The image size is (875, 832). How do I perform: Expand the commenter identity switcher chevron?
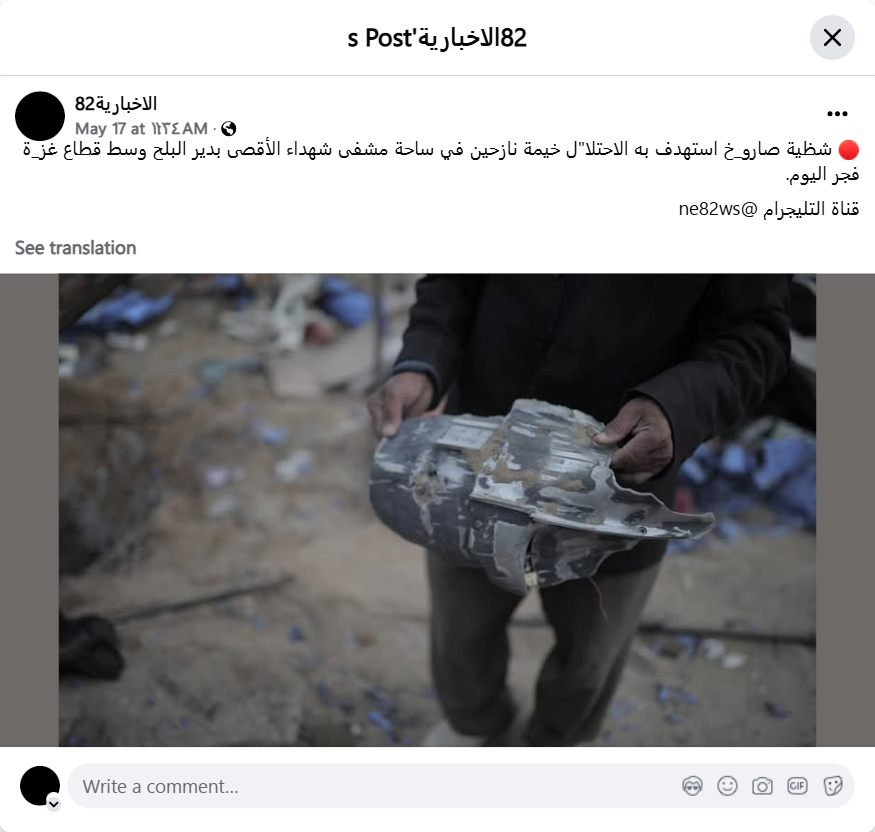click(54, 804)
